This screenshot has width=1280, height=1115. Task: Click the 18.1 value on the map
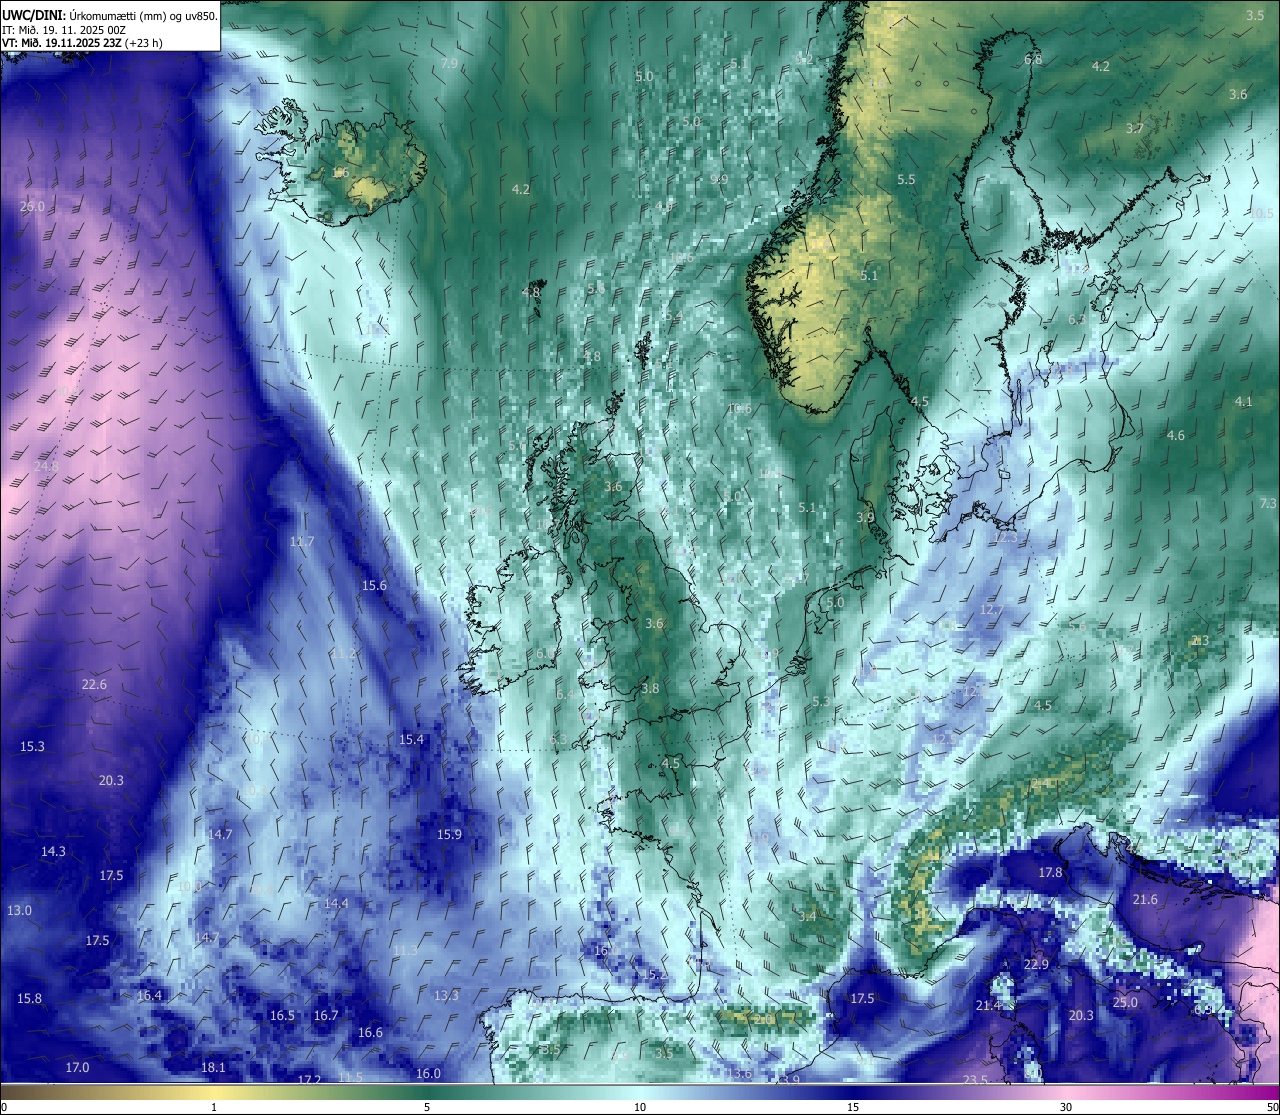[213, 1067]
